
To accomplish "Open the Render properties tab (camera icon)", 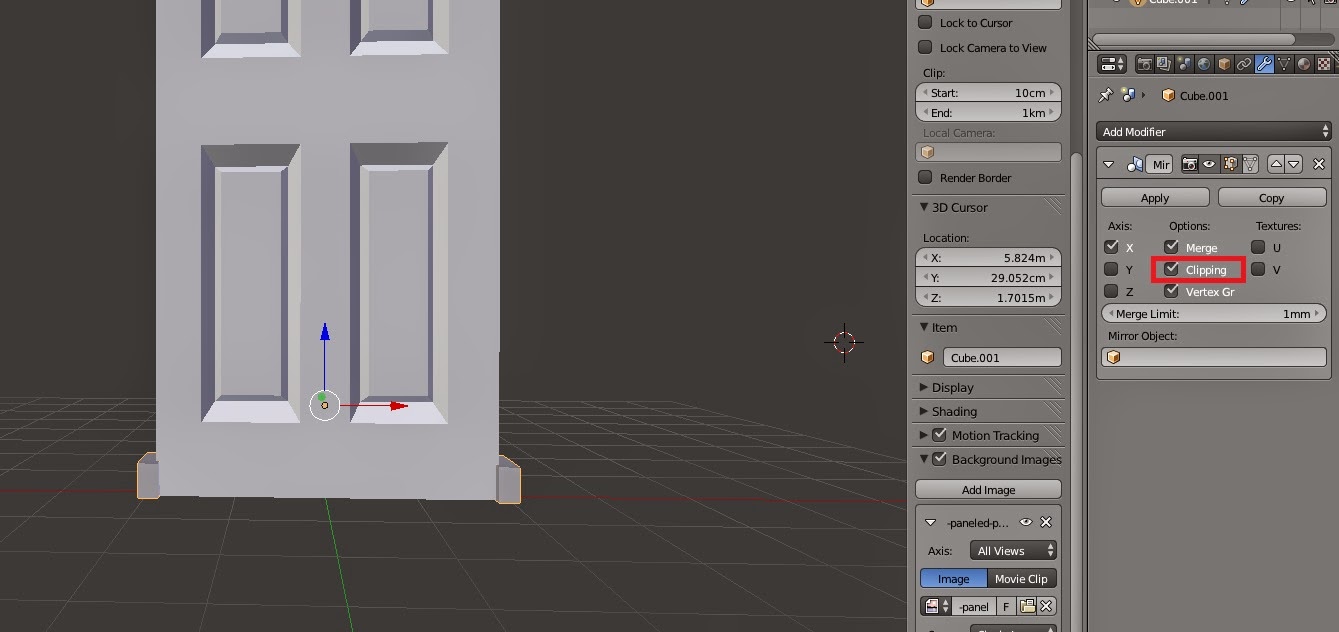I will [x=1144, y=63].
